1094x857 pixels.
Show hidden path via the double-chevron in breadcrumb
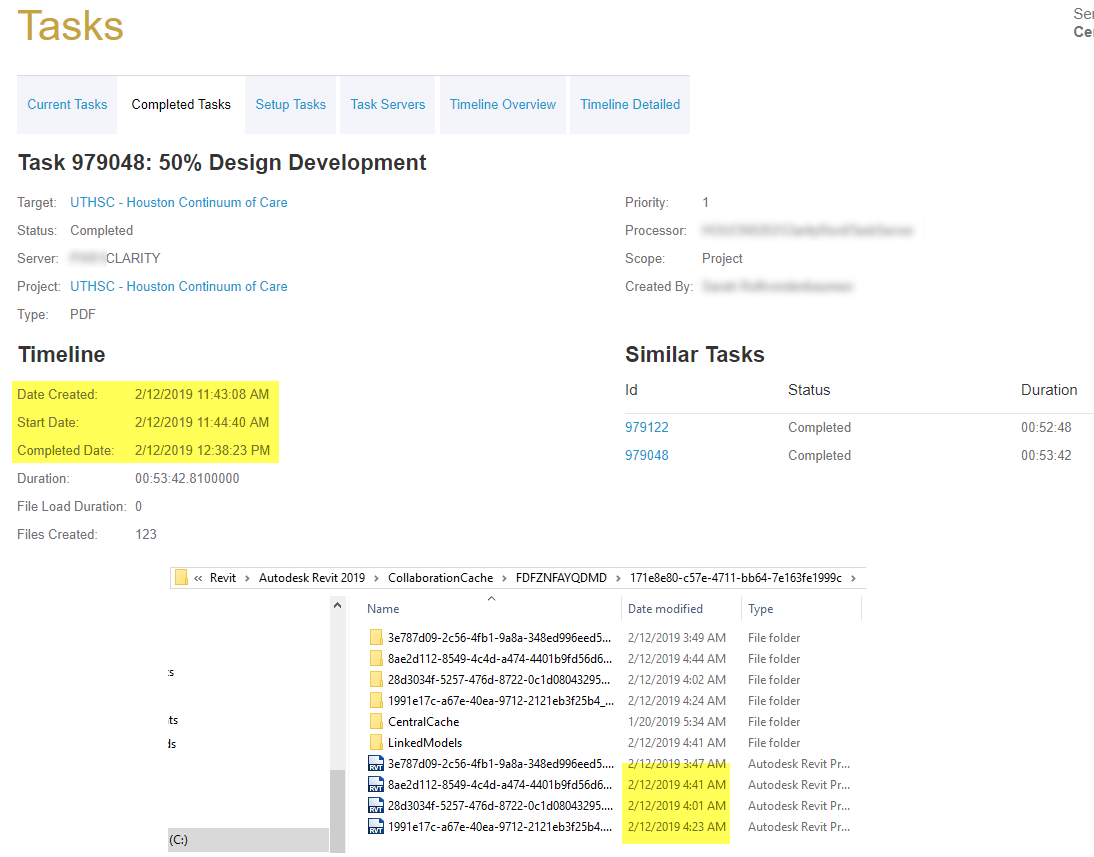click(199, 578)
